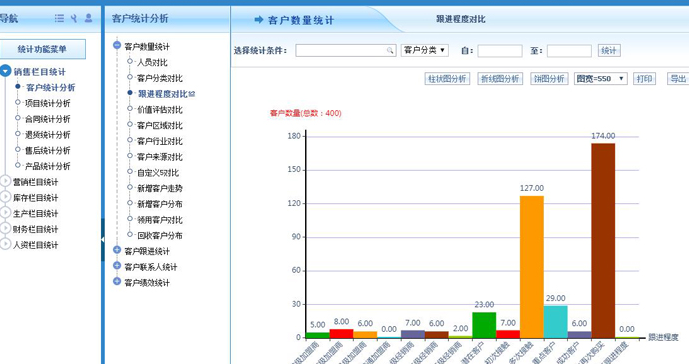Click the list view icon in navigation header
Image resolution: width=689 pixels, height=364 pixels.
(59, 18)
